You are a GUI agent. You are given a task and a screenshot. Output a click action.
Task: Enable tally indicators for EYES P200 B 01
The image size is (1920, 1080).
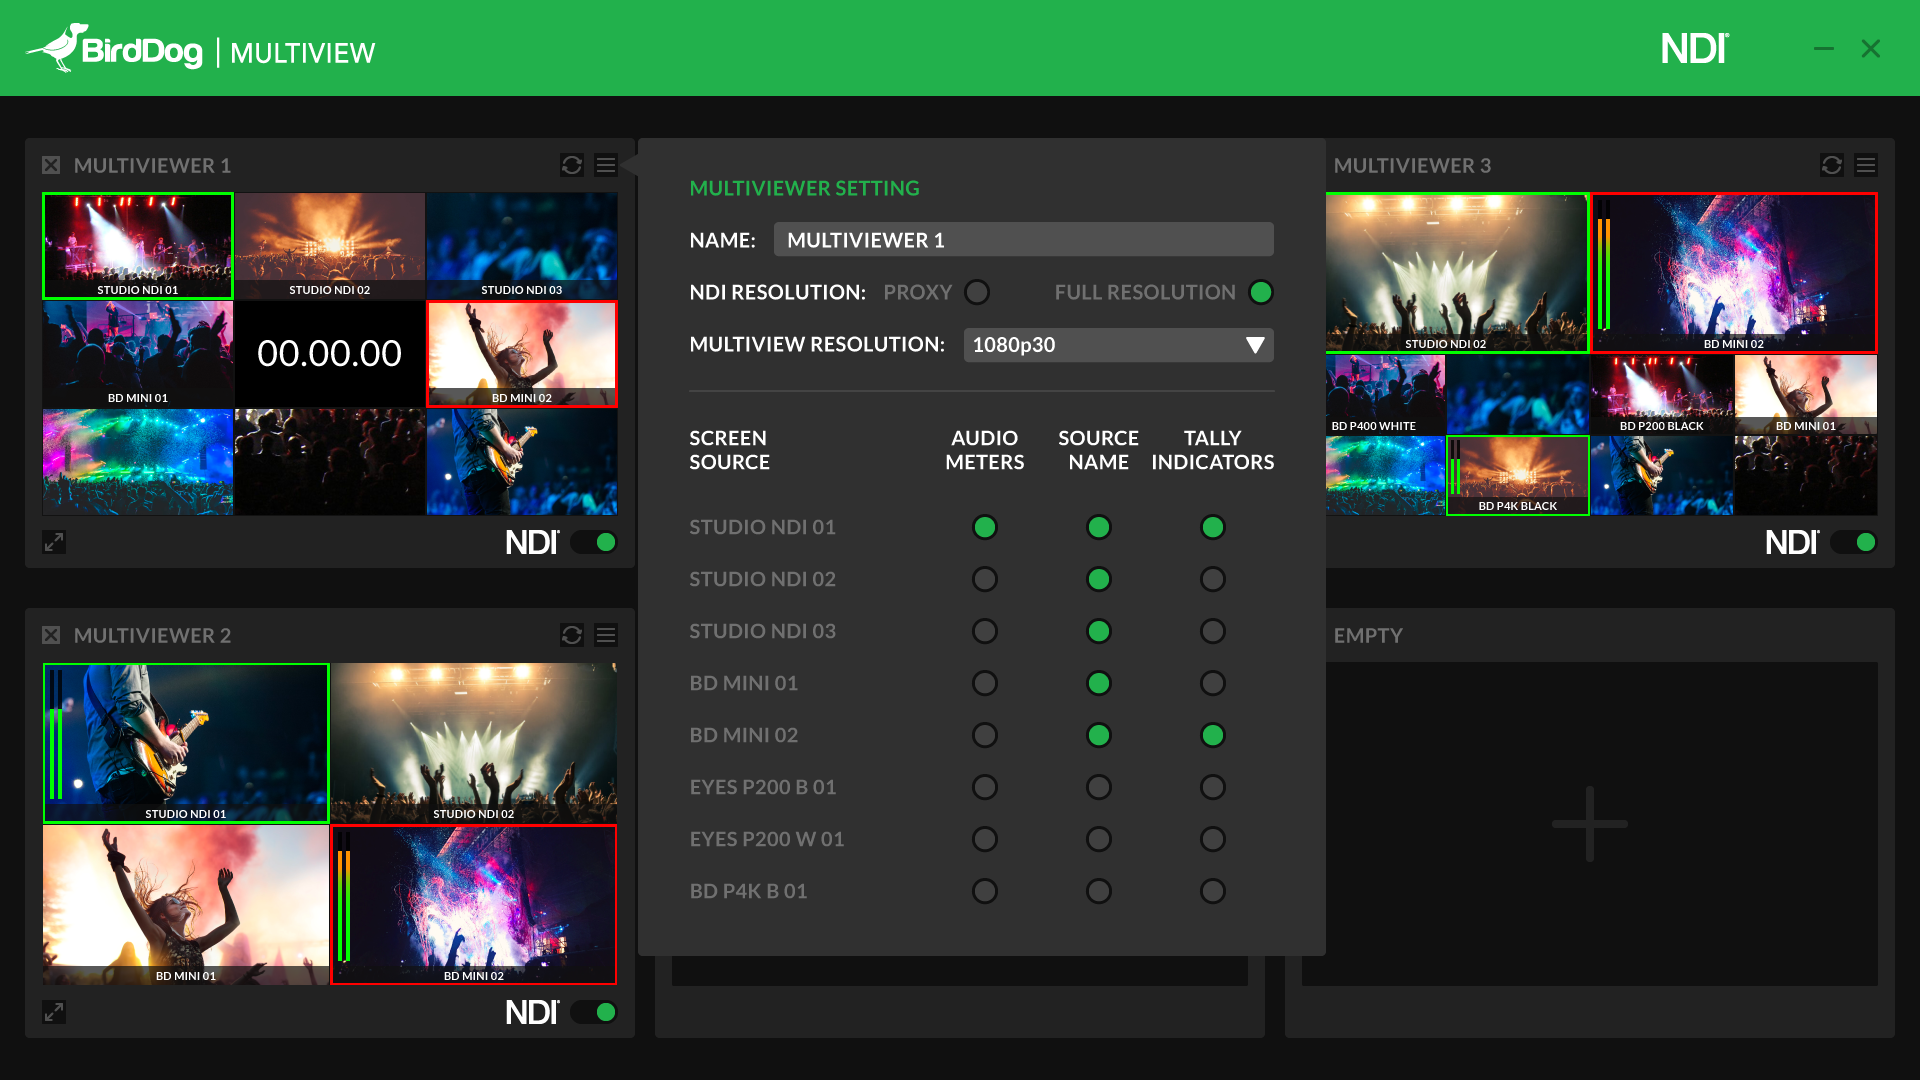pos(1213,787)
